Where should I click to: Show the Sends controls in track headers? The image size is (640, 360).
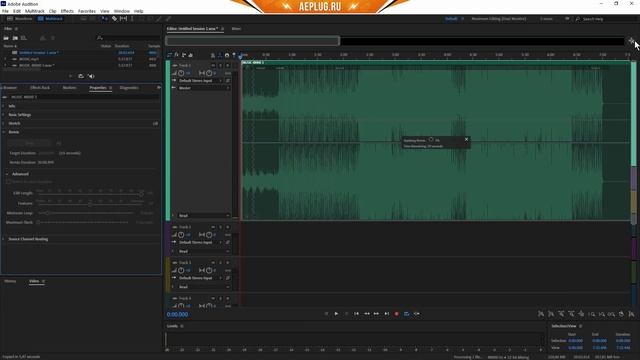pyautogui.click(x=184, y=55)
